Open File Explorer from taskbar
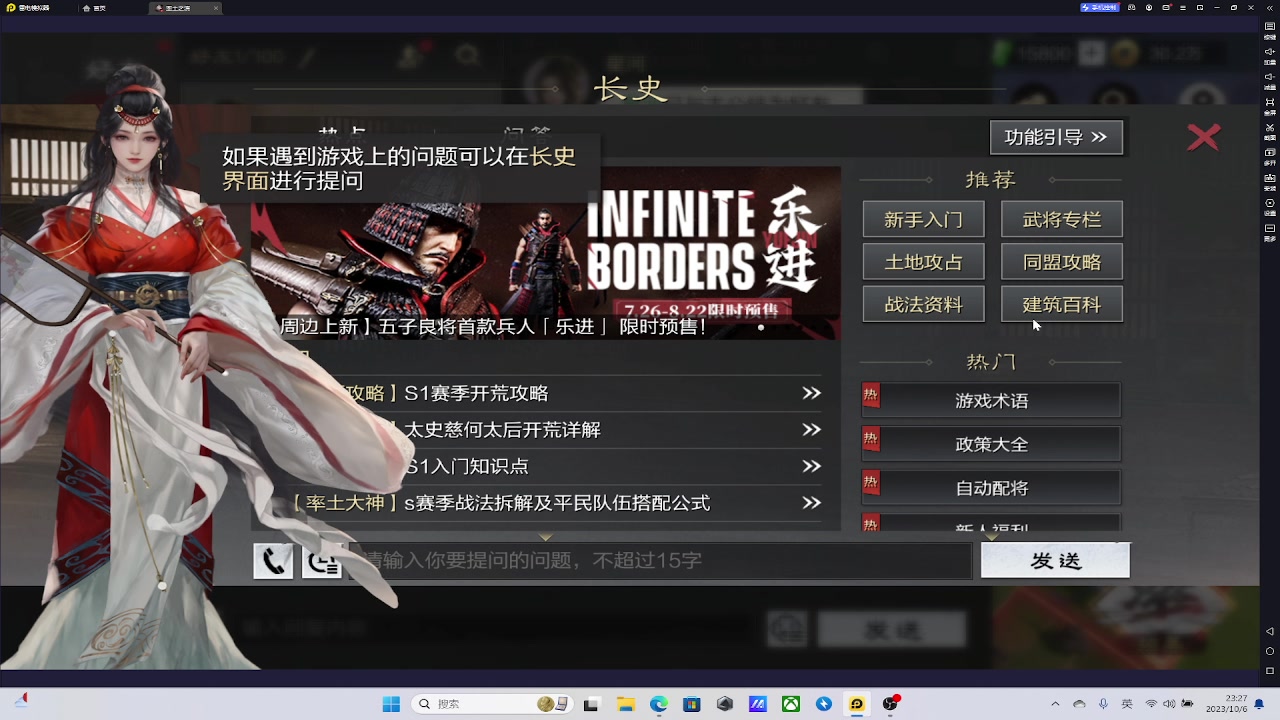The height and width of the screenshot is (720, 1280). tap(625, 704)
